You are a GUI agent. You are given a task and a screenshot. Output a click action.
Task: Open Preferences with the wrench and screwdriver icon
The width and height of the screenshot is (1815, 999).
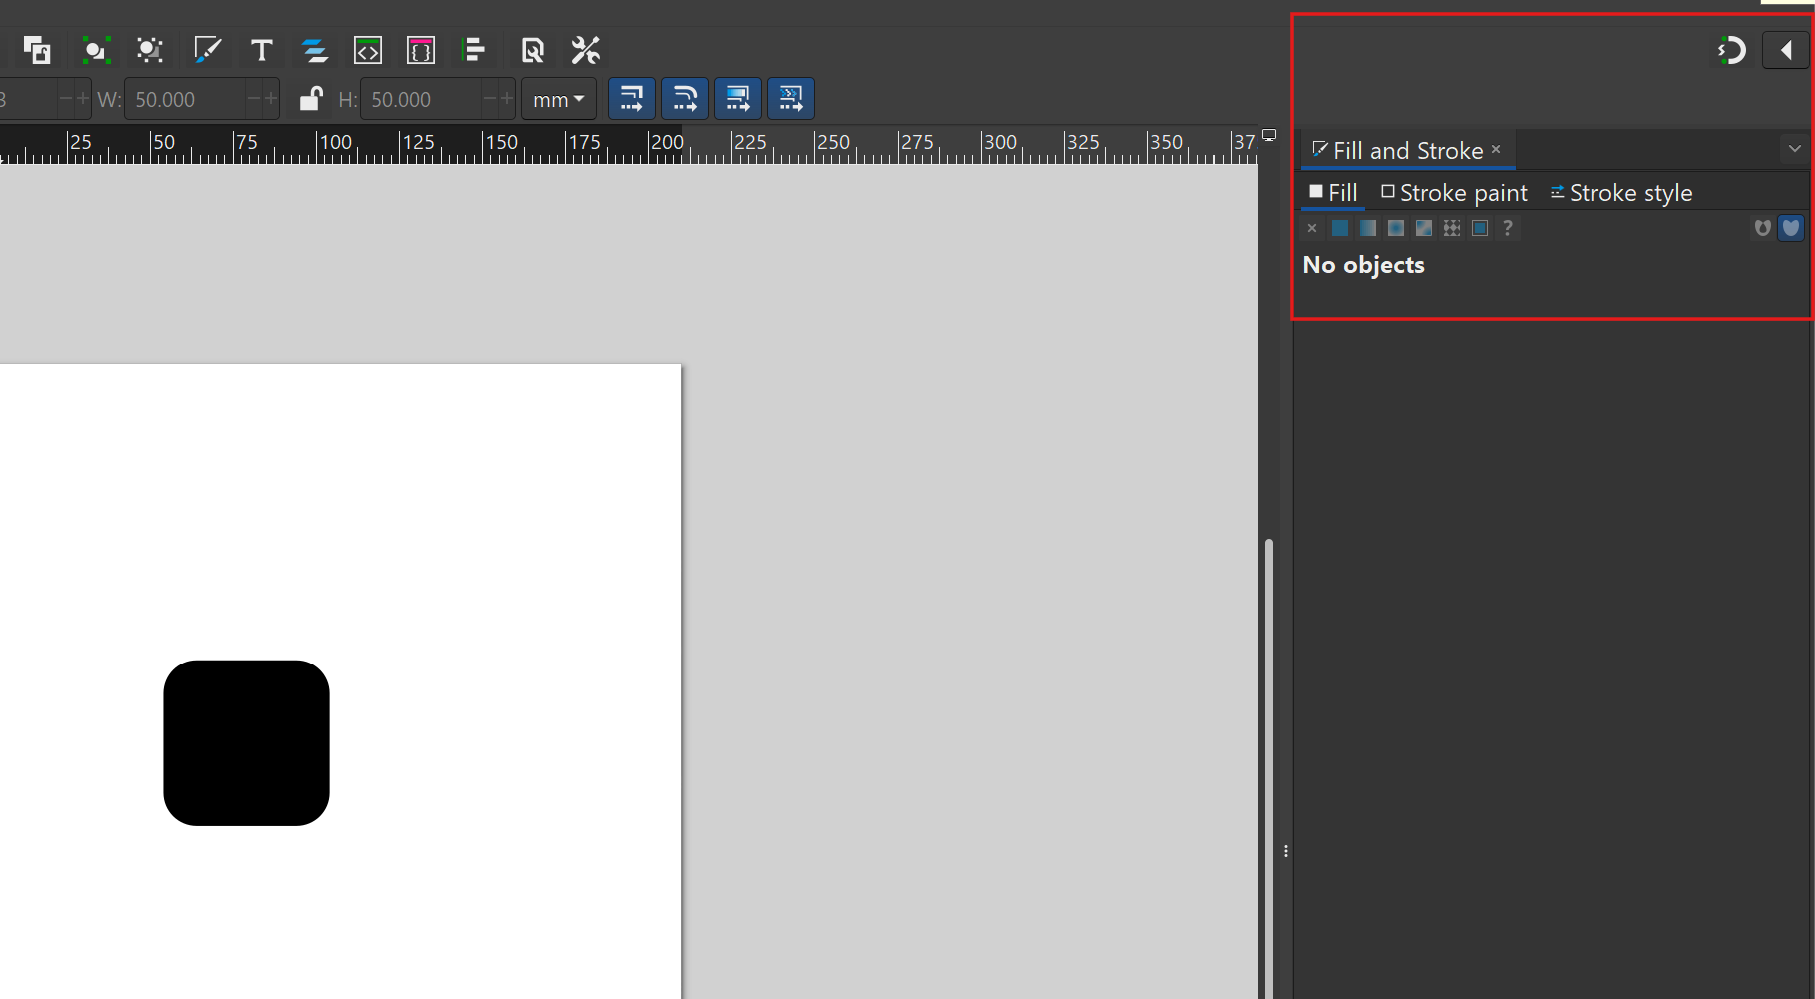[x=585, y=50]
